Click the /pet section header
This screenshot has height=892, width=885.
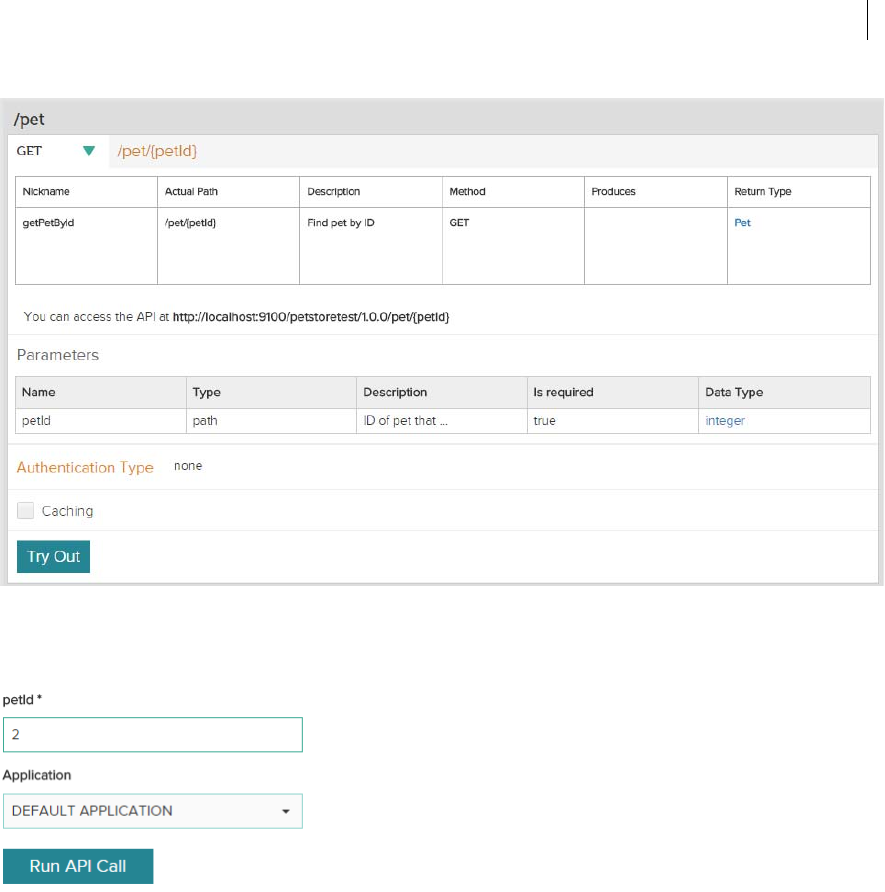[x=29, y=119]
